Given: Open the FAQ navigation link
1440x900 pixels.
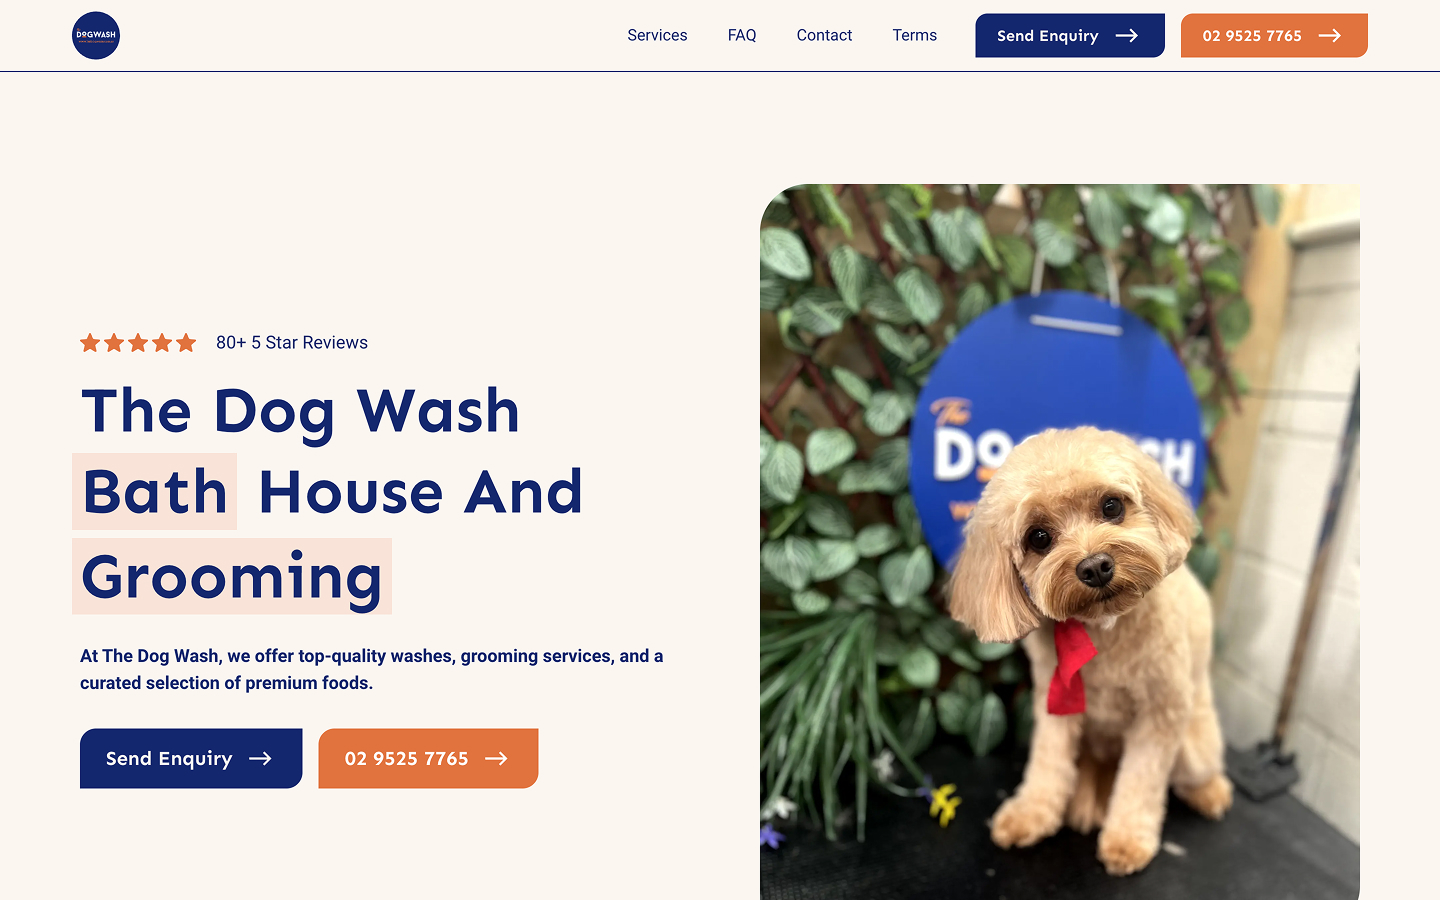Looking at the screenshot, I should click(x=742, y=35).
